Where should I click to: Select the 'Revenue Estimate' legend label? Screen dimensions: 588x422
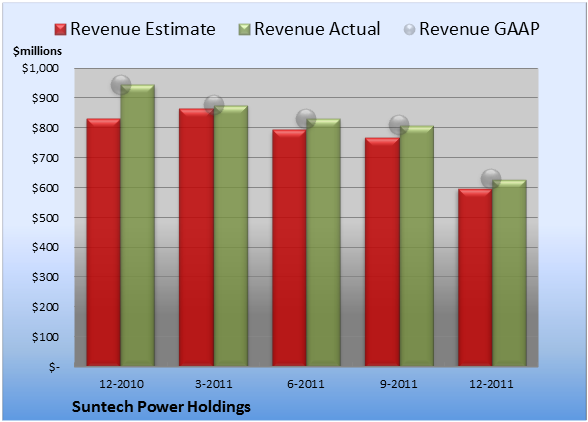click(x=143, y=29)
